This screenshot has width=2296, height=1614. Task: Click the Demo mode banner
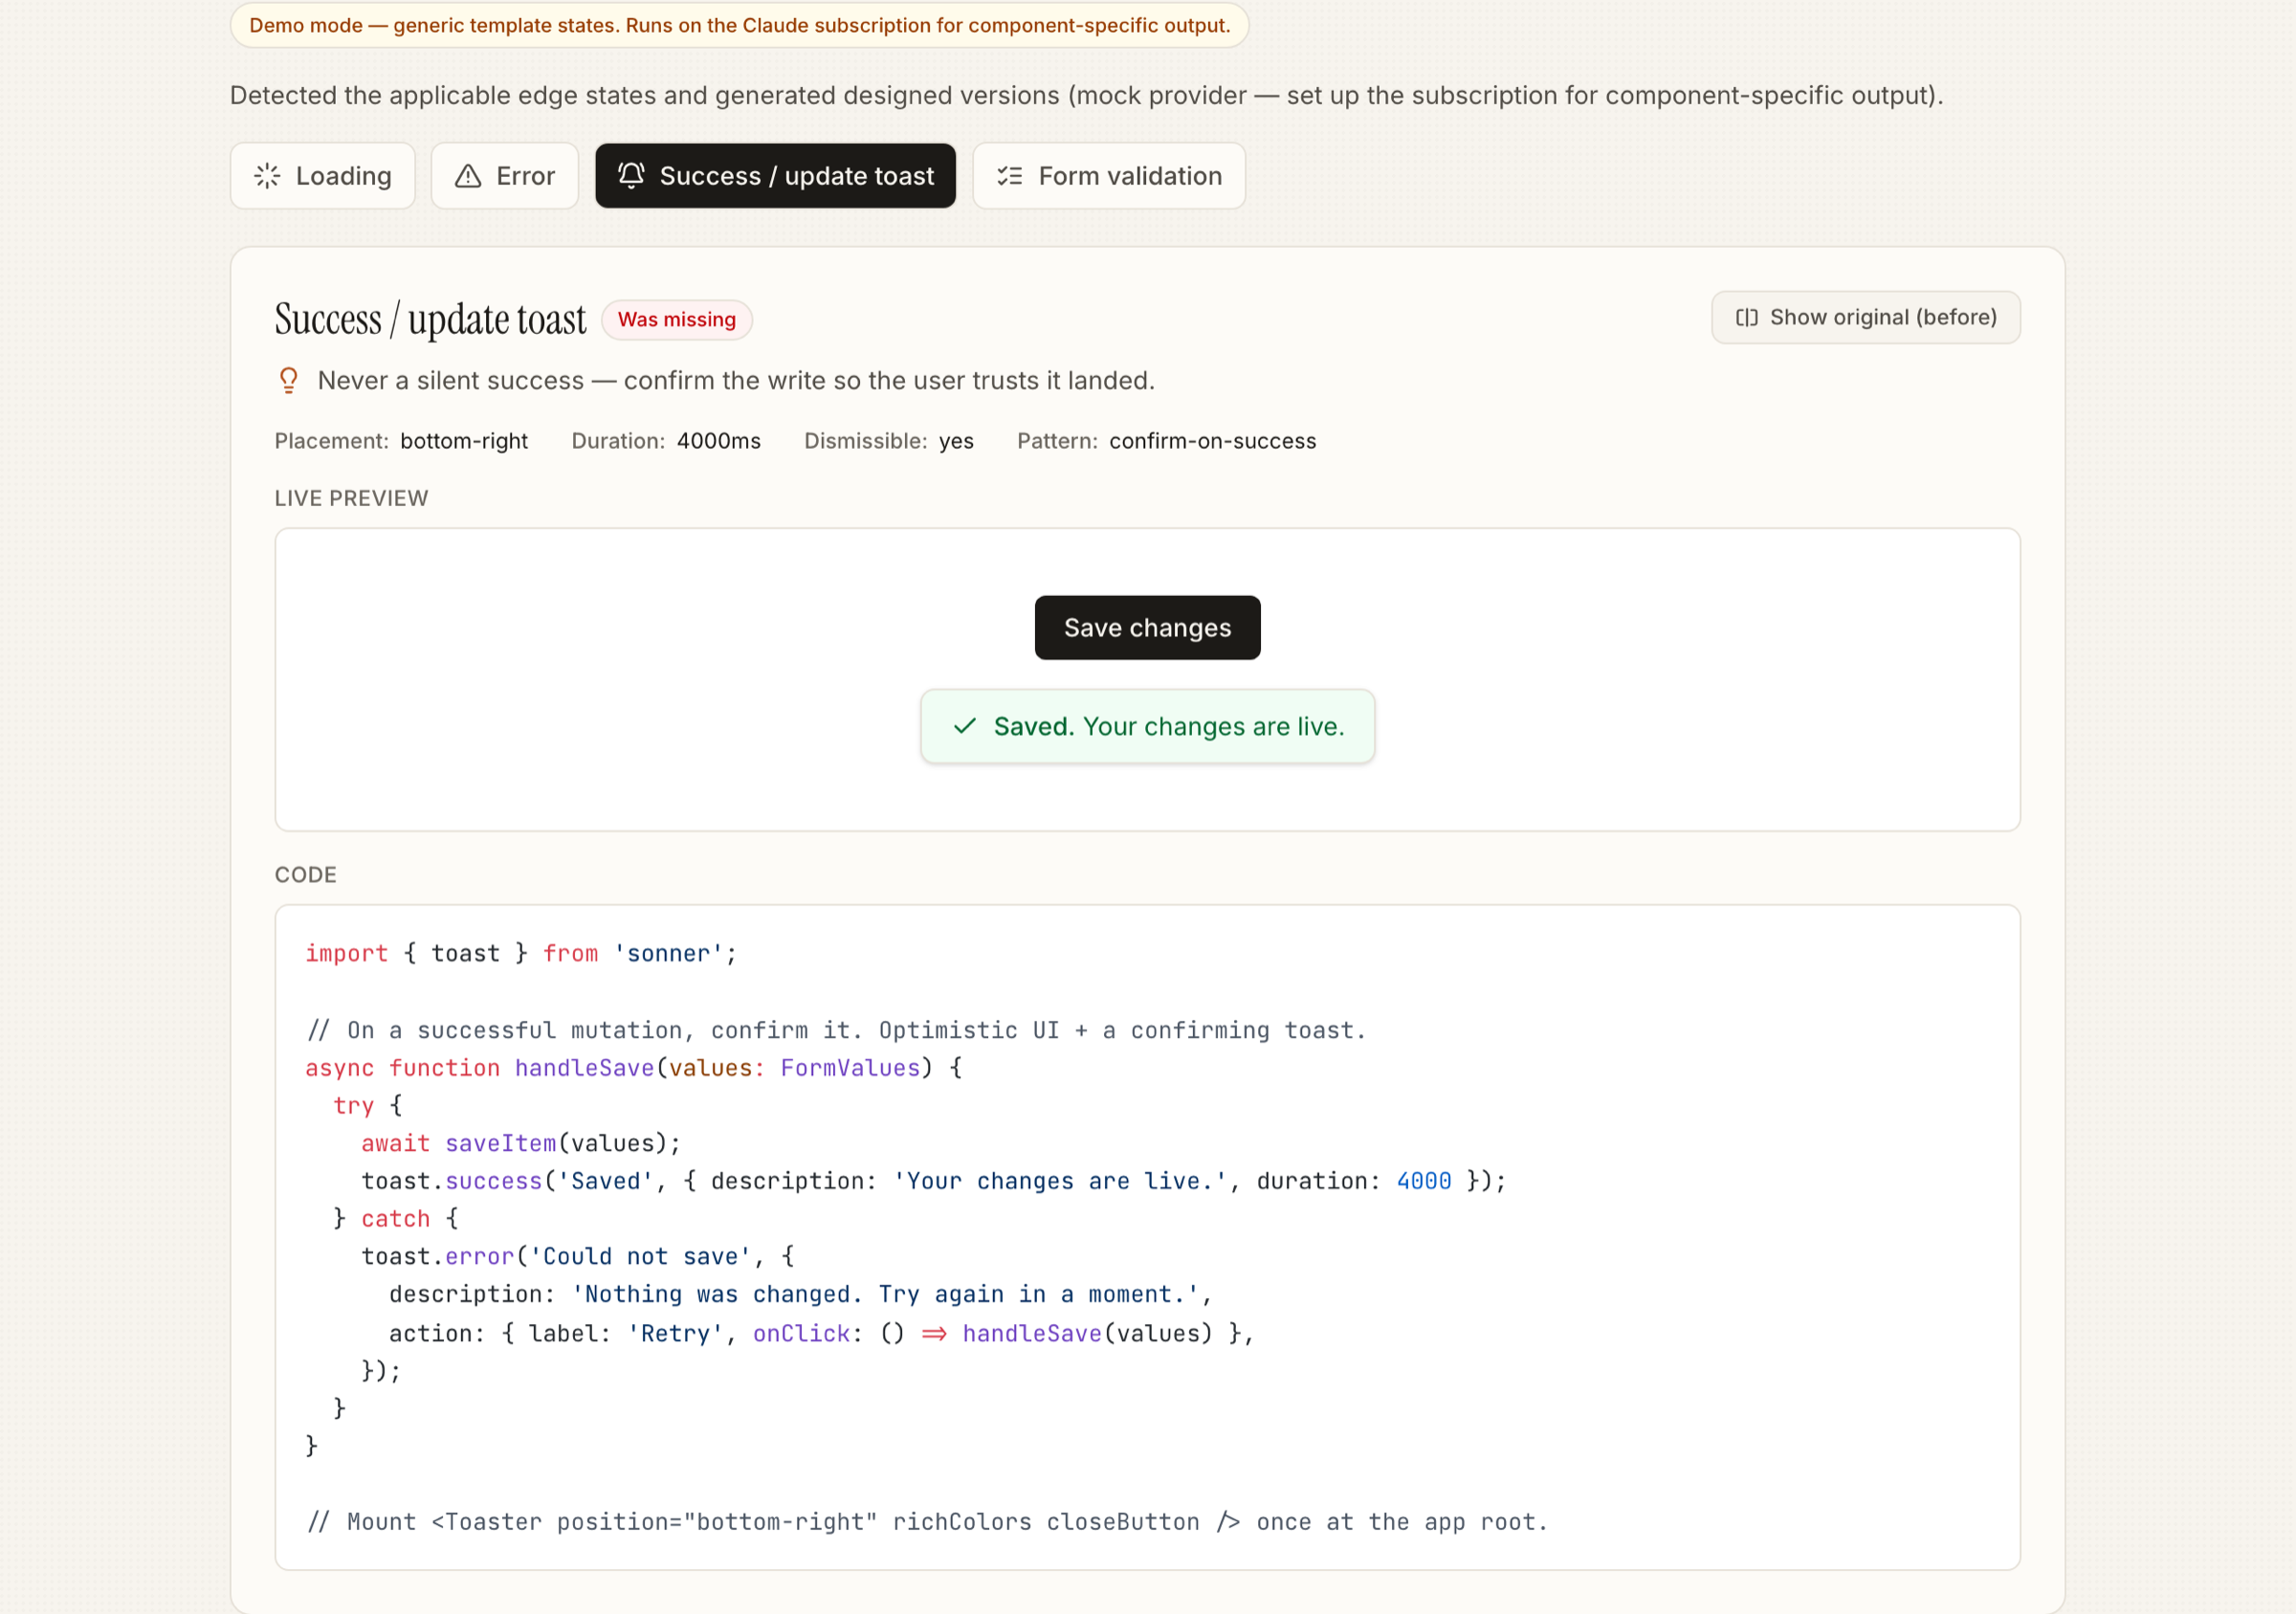pyautogui.click(x=739, y=25)
